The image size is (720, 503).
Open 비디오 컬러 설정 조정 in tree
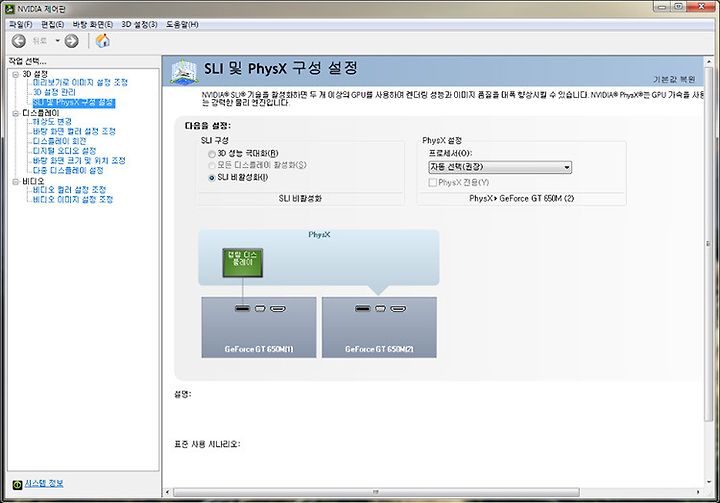[x=69, y=190]
